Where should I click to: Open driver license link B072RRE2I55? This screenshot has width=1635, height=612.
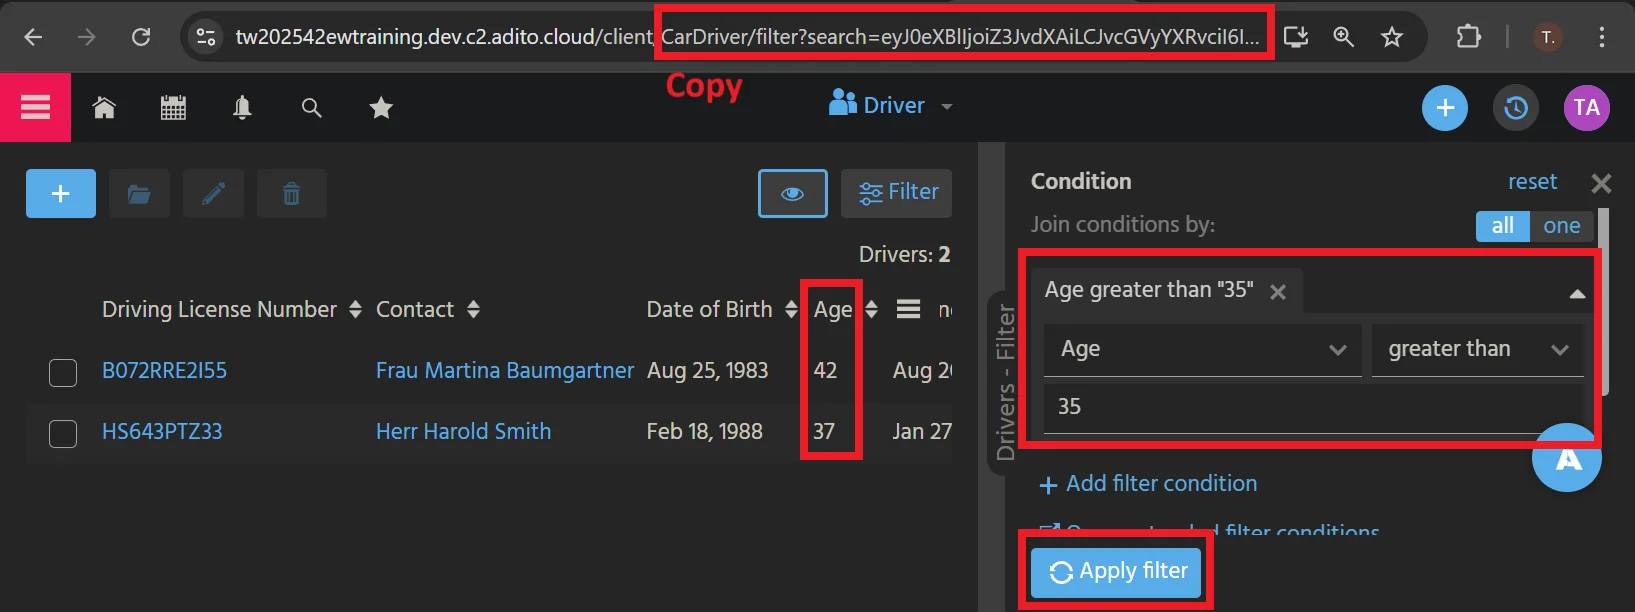(x=165, y=371)
